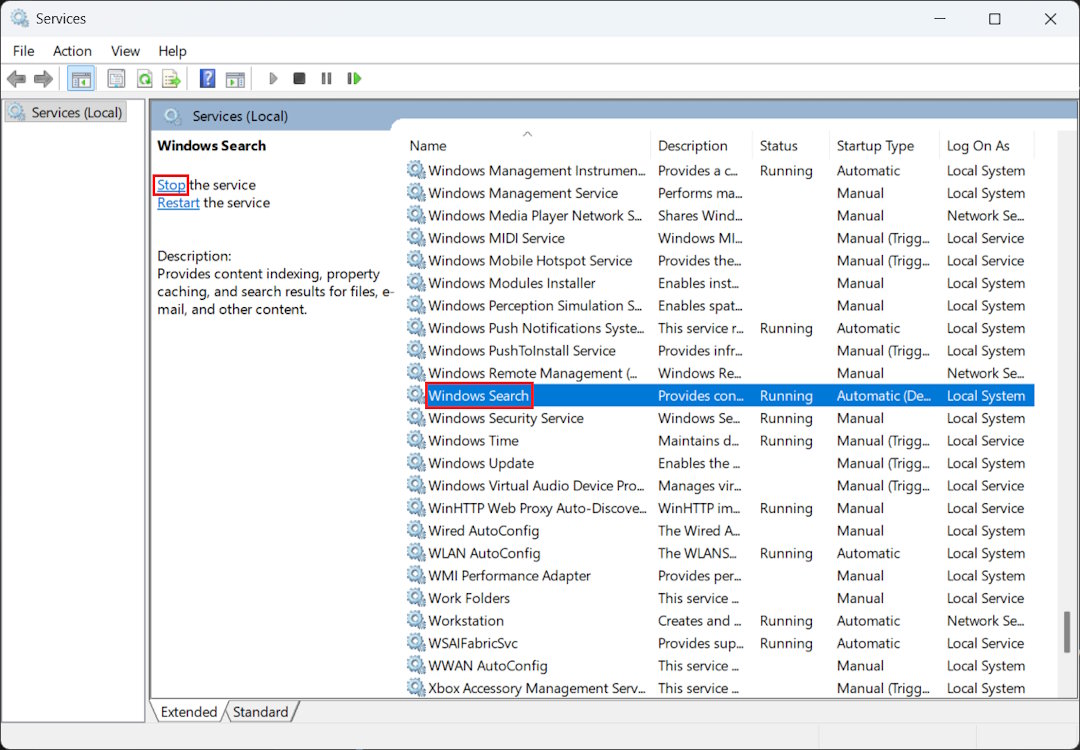Sort services by Status column header
The image size is (1080, 750).
778,146
